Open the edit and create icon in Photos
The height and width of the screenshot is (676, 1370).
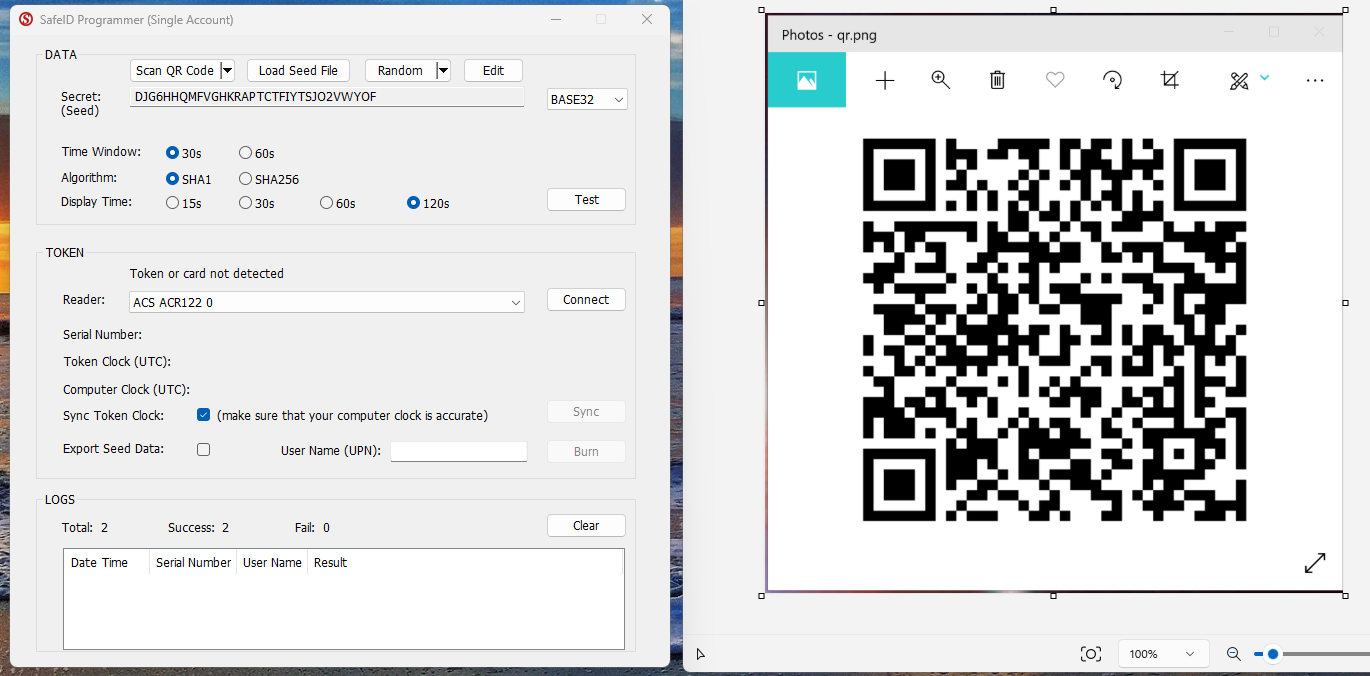(1239, 81)
